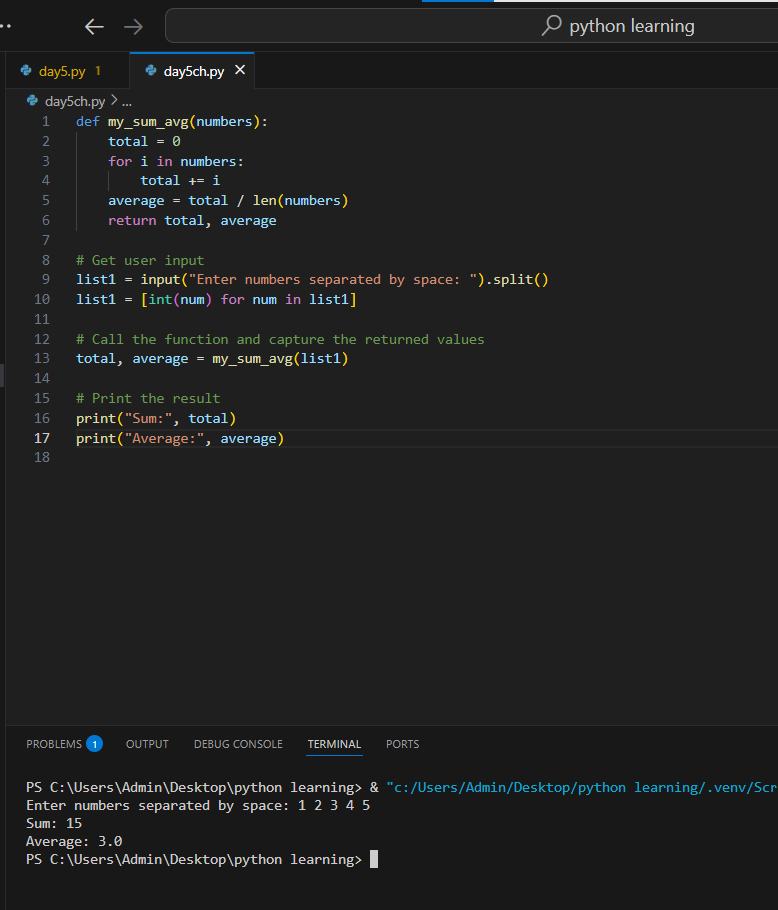Click the Python file icon on day5.py tab
This screenshot has height=910, width=778.
[26, 71]
